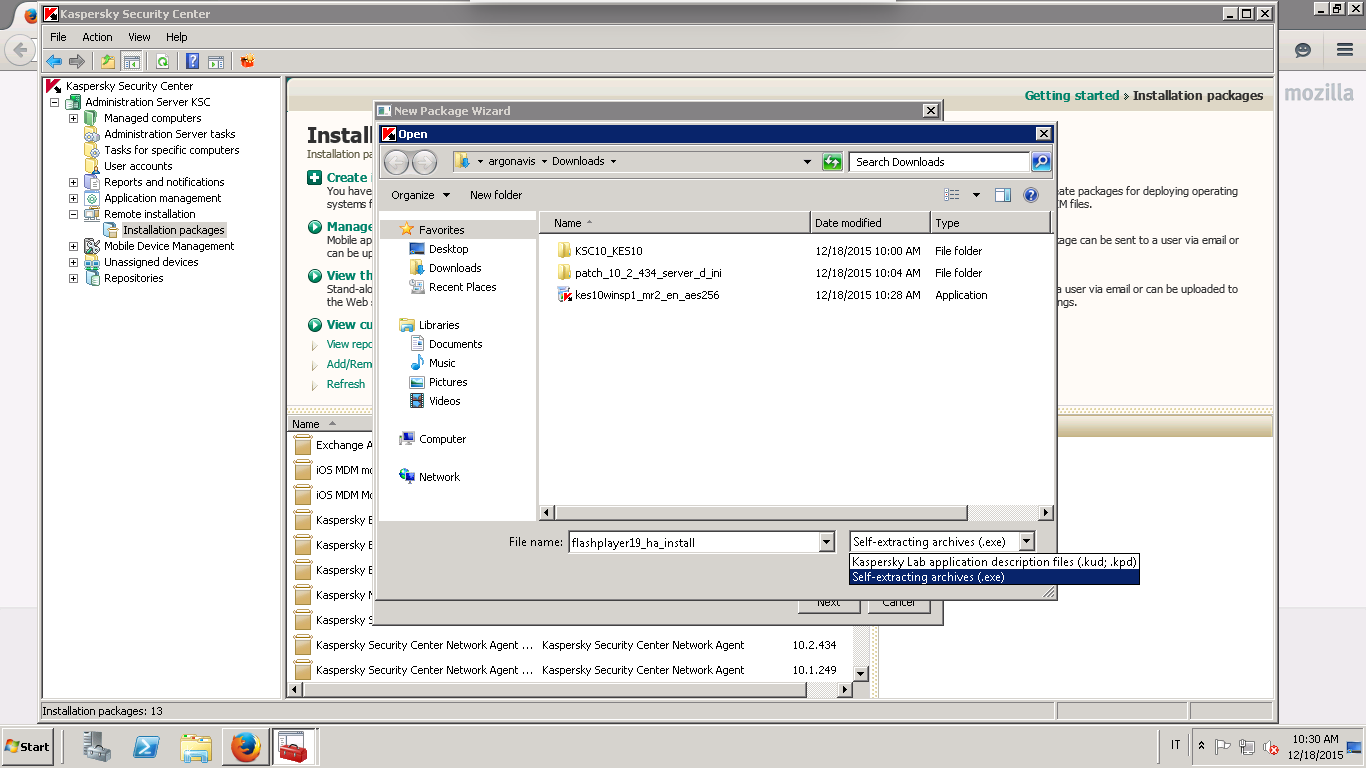Select User accounts tree item
The image size is (1366, 768).
[138, 166]
